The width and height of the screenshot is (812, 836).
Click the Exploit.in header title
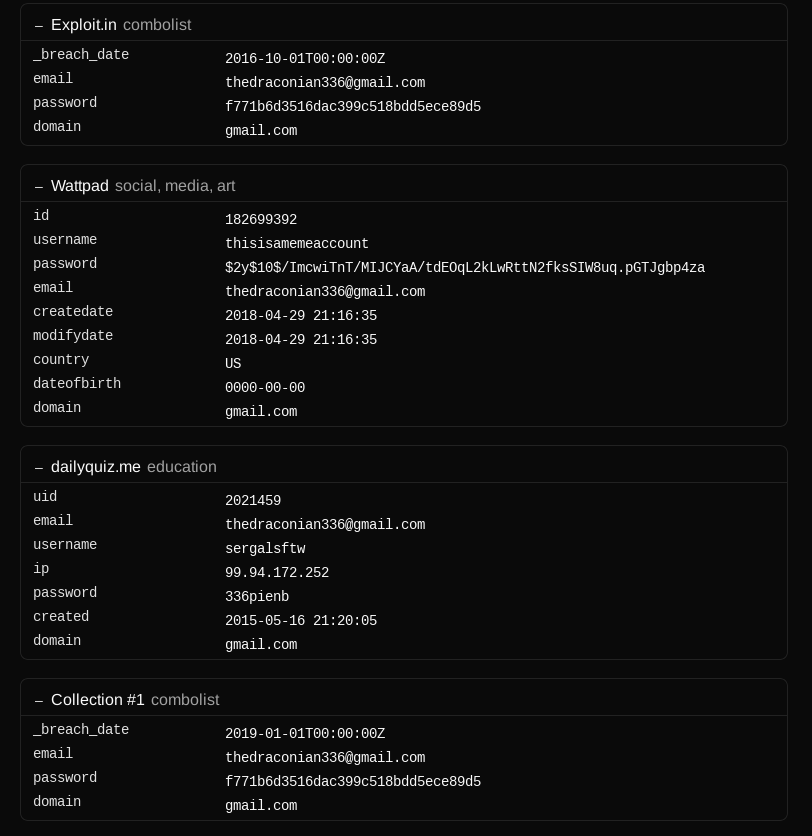click(x=84, y=25)
